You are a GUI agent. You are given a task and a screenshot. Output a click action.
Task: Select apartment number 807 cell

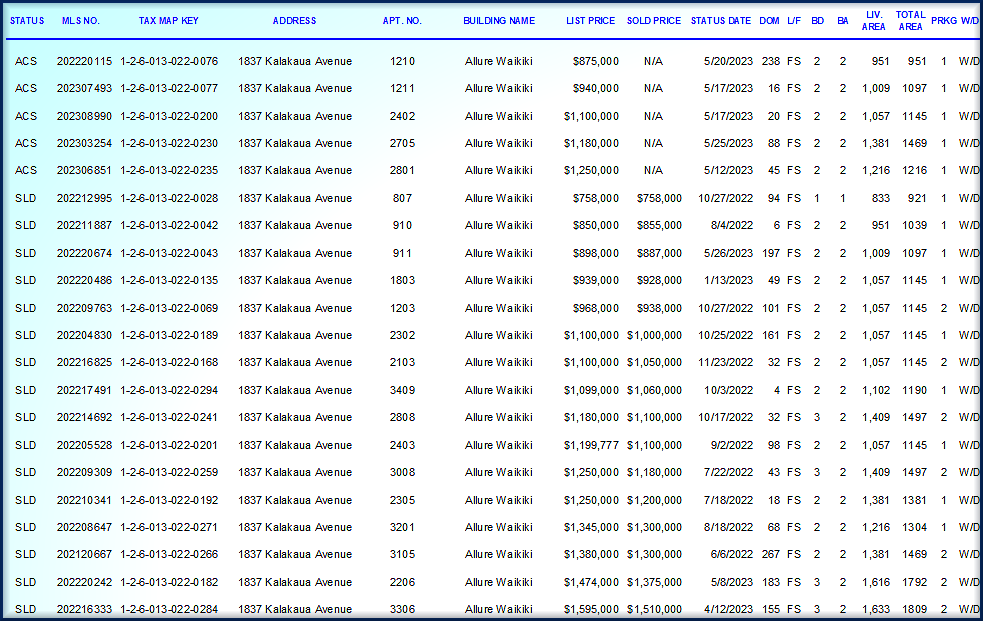[402, 199]
